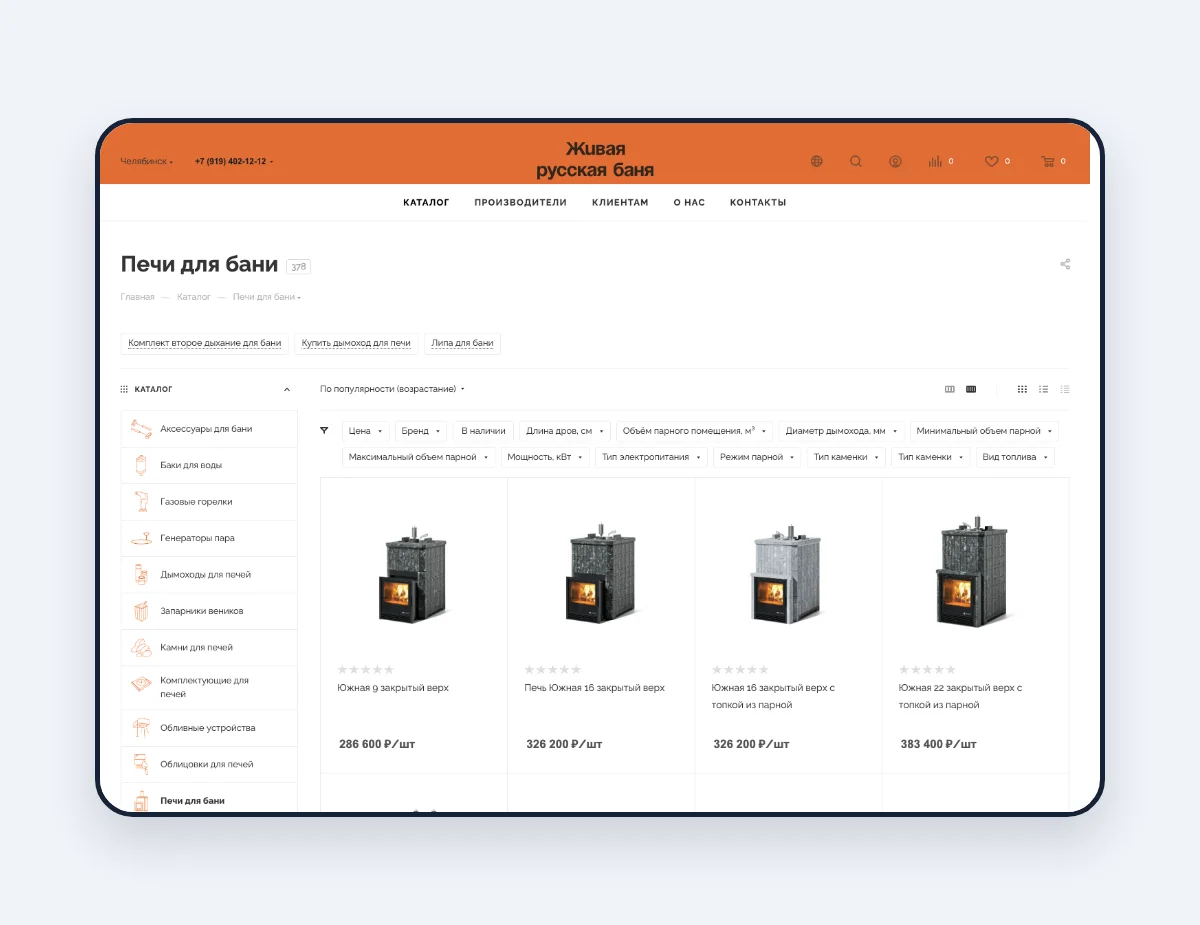The width and height of the screenshot is (1200, 925).
Task: Switch to list view layout
Action: [1043, 389]
